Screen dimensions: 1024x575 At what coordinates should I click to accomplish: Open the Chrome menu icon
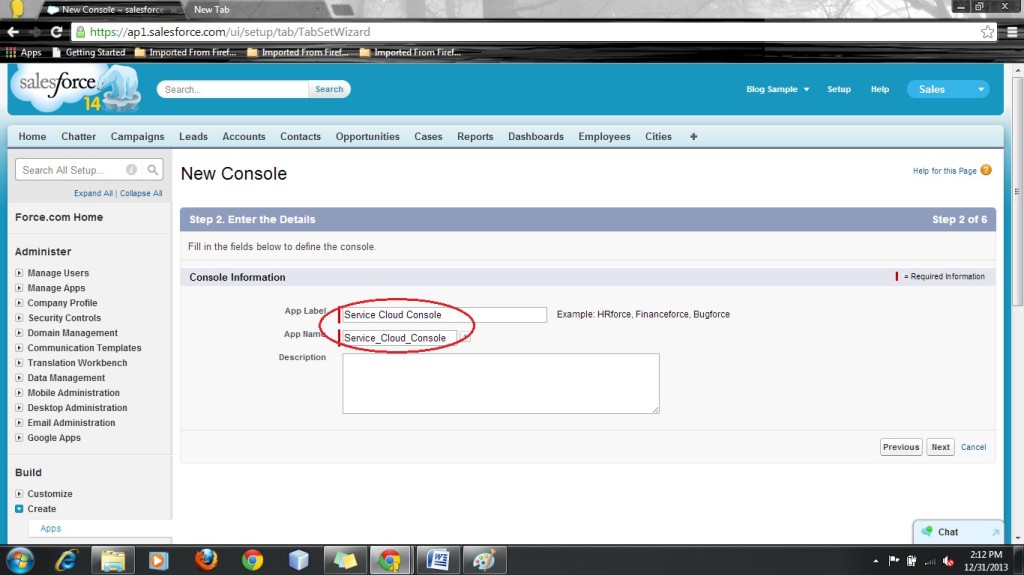tap(1012, 31)
